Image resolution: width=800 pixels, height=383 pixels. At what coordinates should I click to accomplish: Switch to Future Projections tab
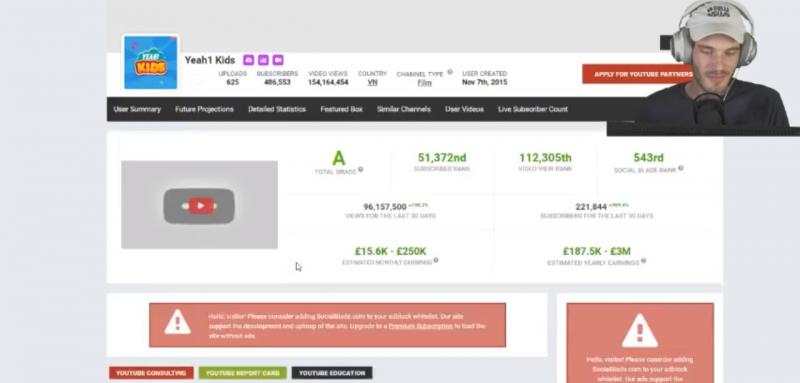204,109
